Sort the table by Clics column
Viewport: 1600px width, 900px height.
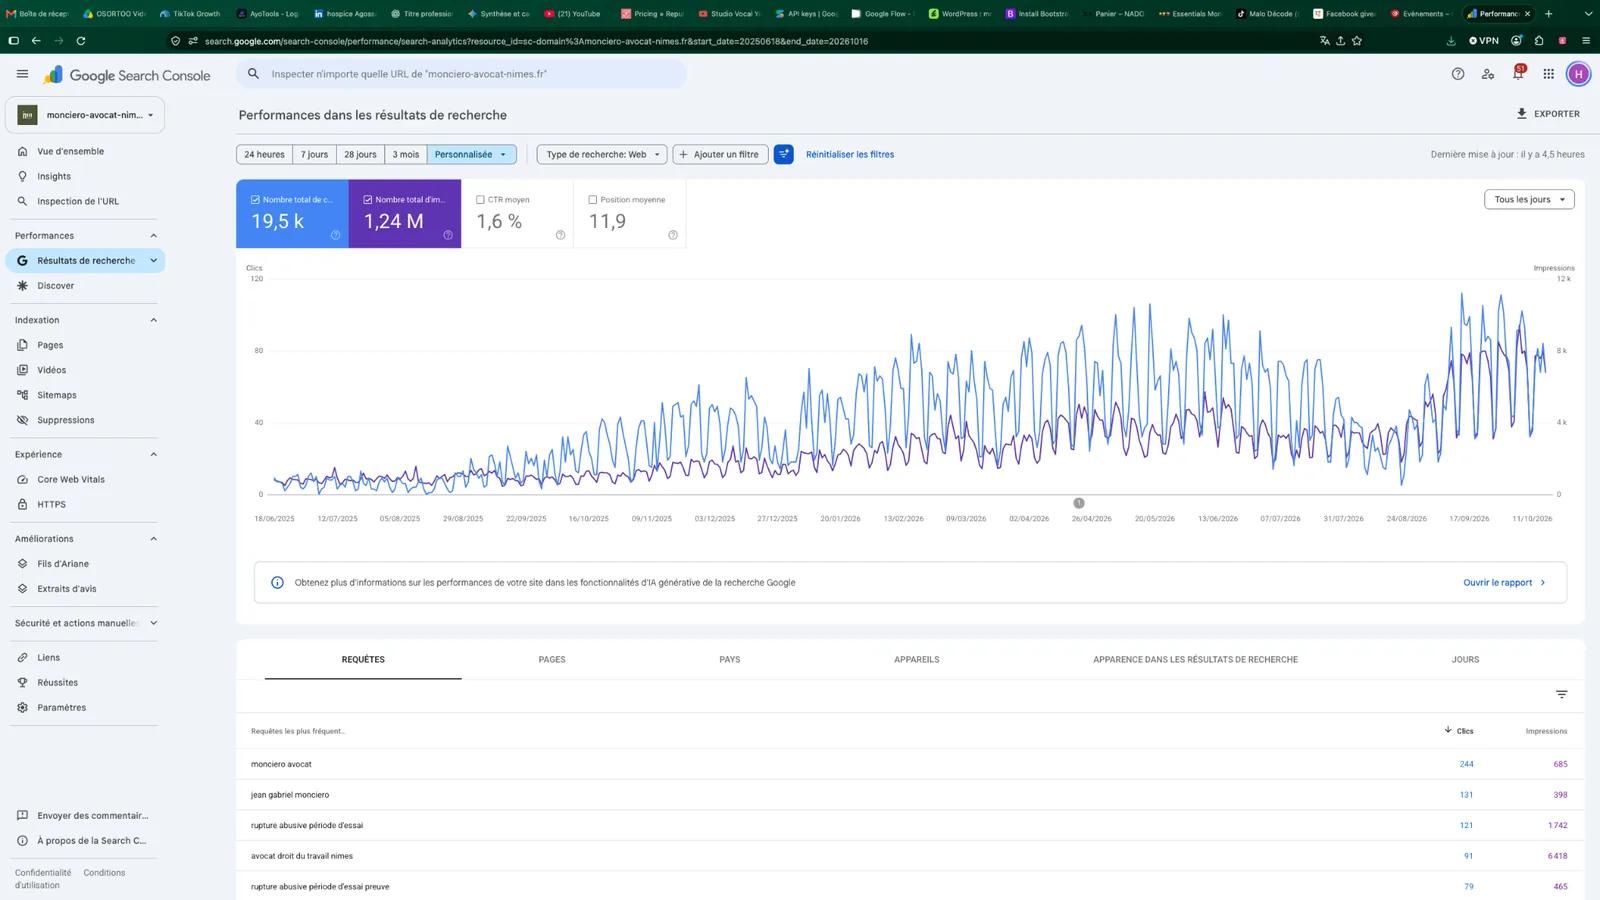[1459, 731]
